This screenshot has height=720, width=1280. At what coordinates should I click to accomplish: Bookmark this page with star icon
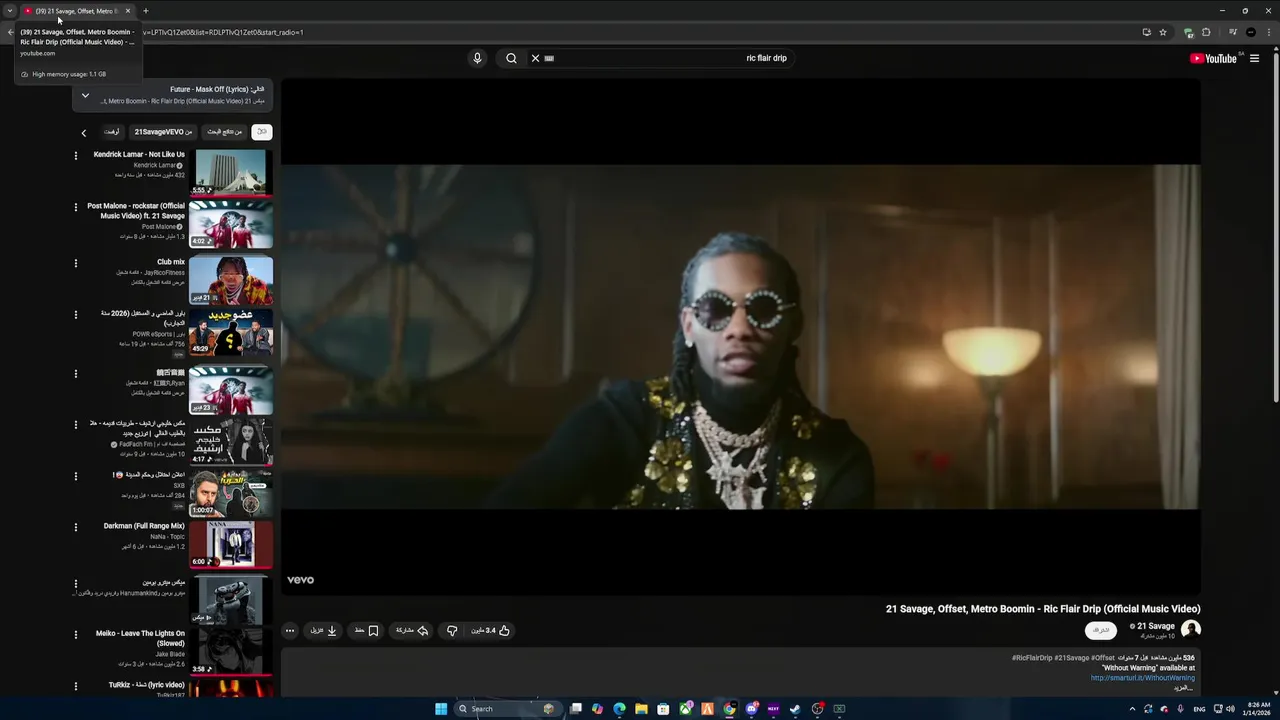point(1163,32)
